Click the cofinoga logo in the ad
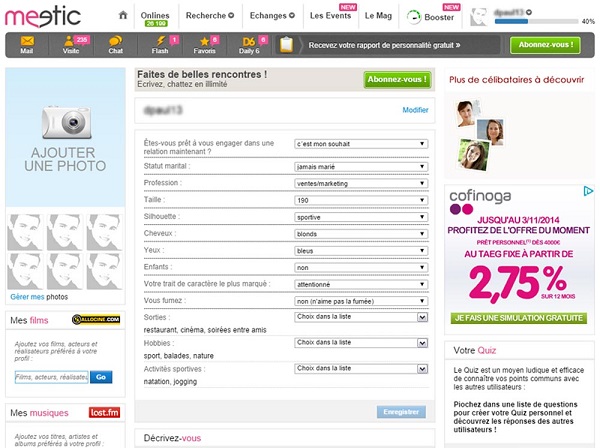The width and height of the screenshot is (600, 448). [480, 202]
